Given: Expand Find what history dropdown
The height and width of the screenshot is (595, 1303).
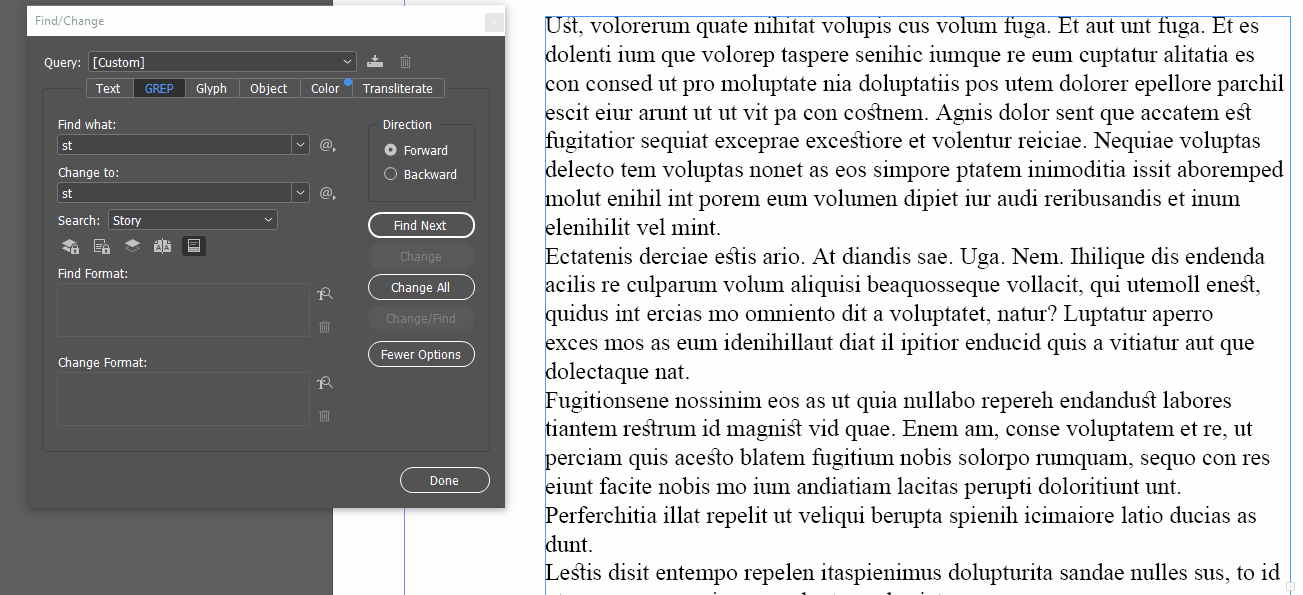Looking at the screenshot, I should [301, 145].
